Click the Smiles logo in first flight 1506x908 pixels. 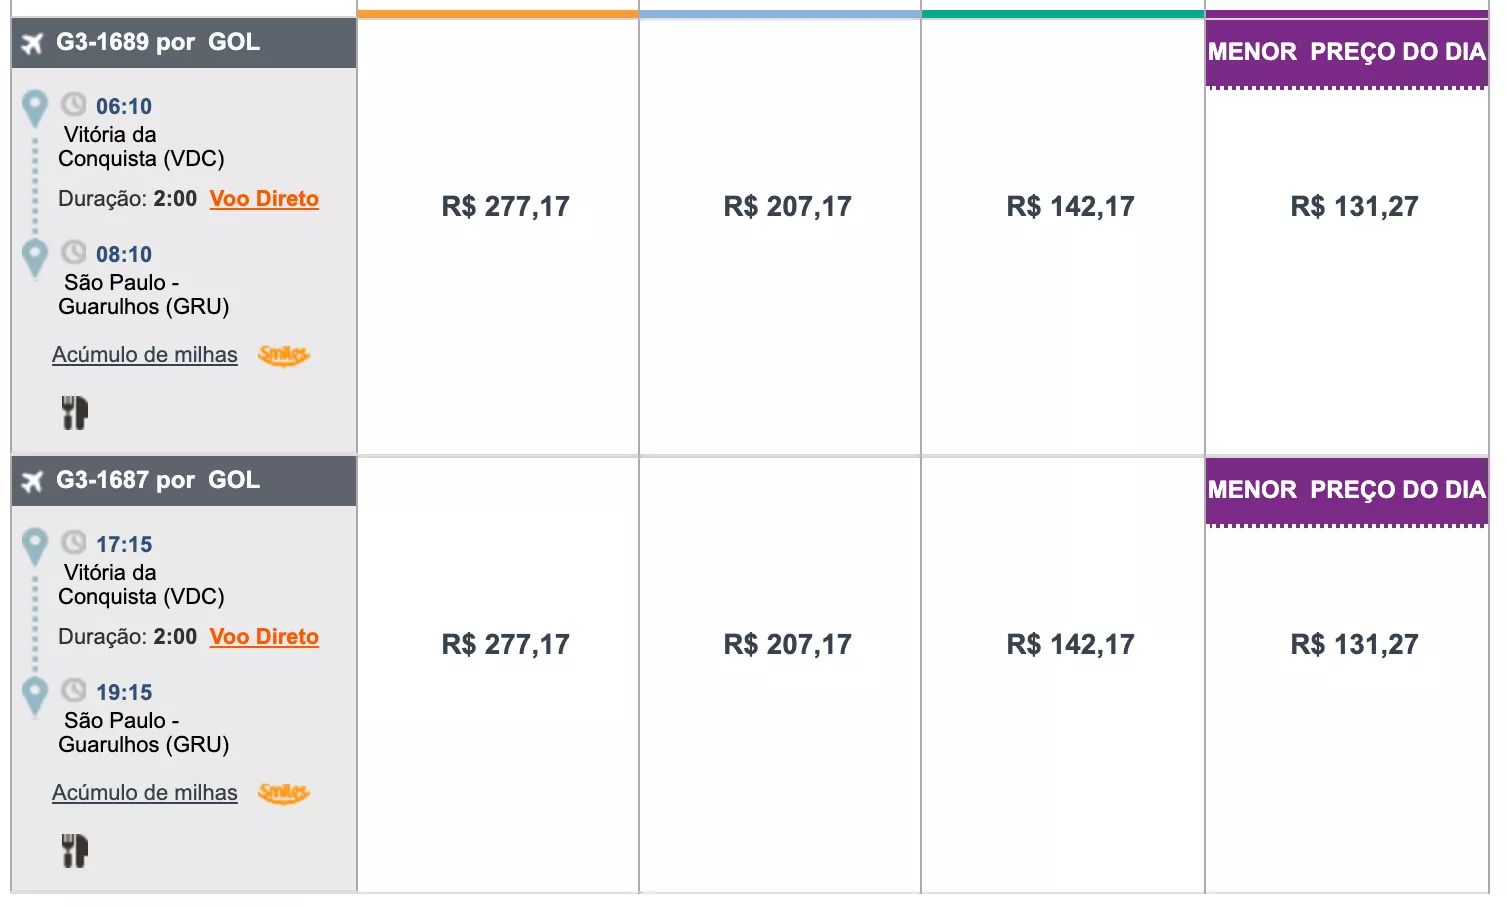tap(284, 355)
